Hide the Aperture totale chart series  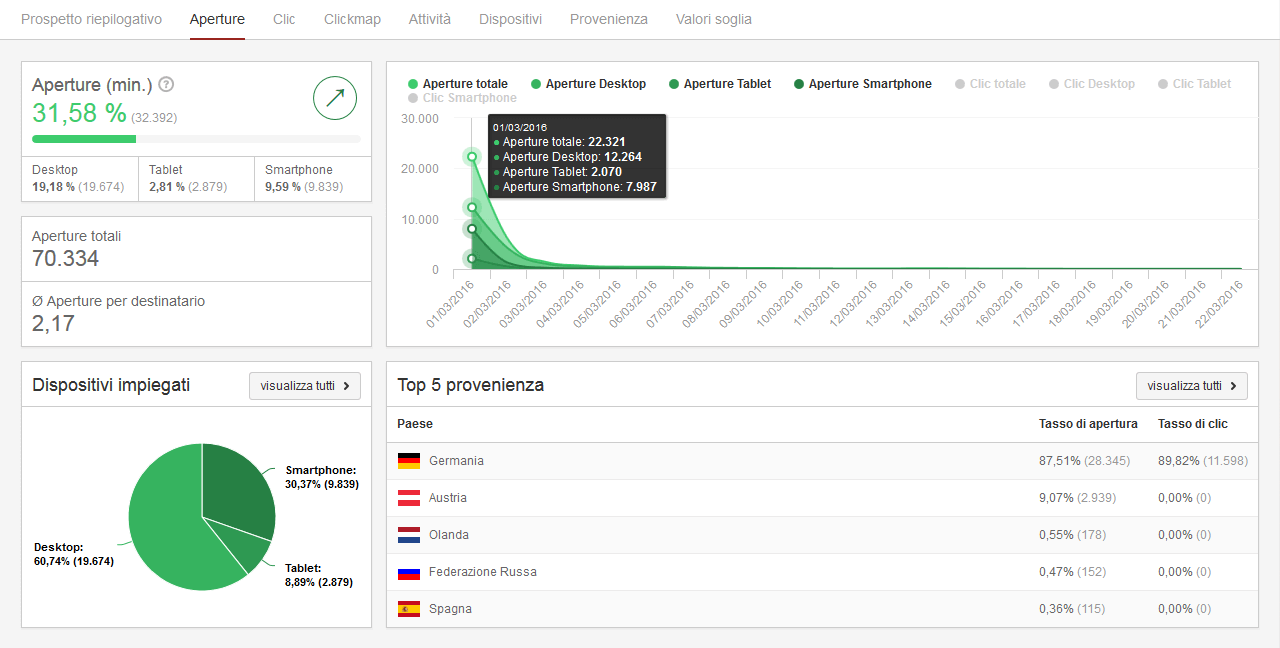click(x=458, y=84)
